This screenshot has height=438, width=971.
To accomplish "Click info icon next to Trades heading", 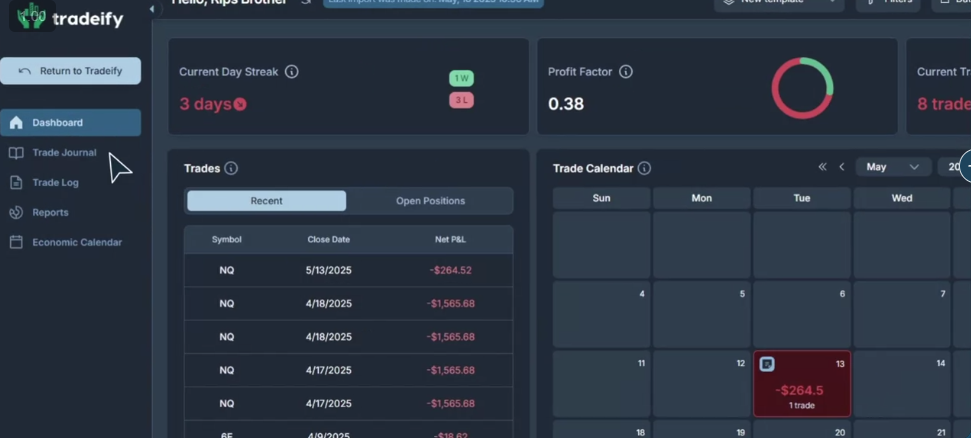I will click(x=231, y=169).
